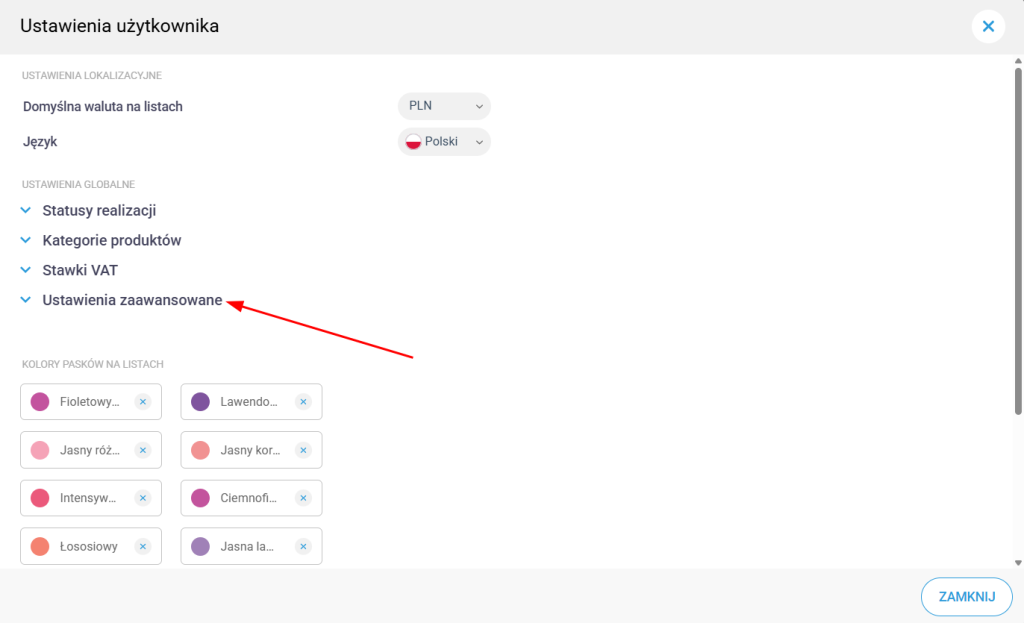This screenshot has height=623, width=1024.
Task: Remove the Jasna la… color chip
Action: pos(302,546)
